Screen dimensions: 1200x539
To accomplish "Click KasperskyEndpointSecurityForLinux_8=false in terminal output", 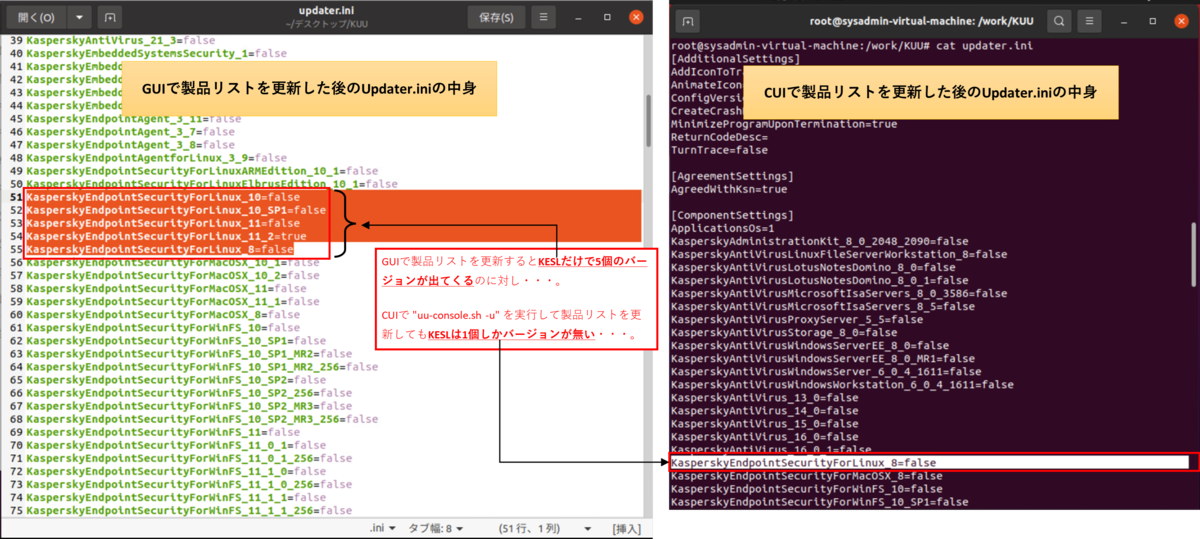I will (x=804, y=463).
